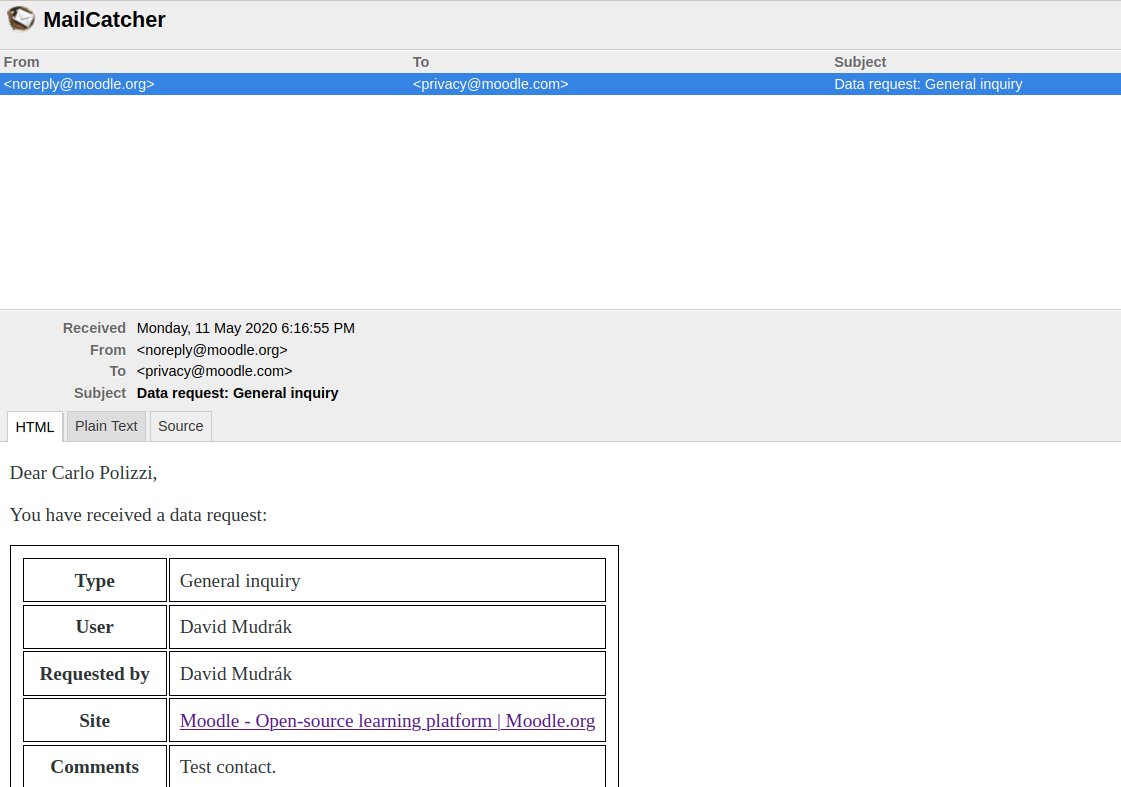The image size is (1121, 787).
Task: Click the To column header
Action: click(421, 62)
